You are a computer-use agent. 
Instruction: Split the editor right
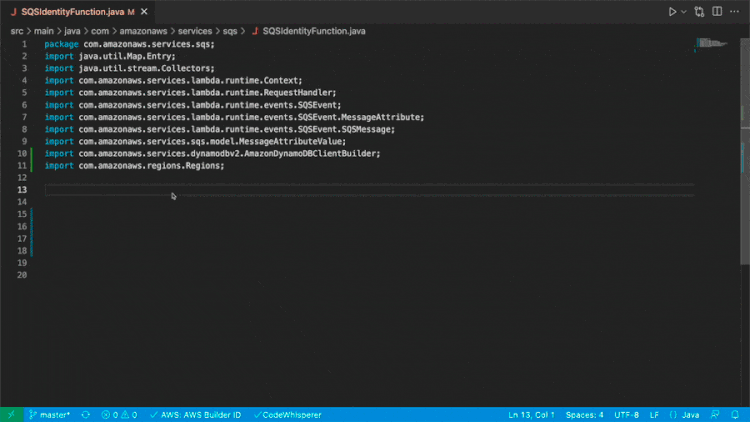[x=717, y=11]
